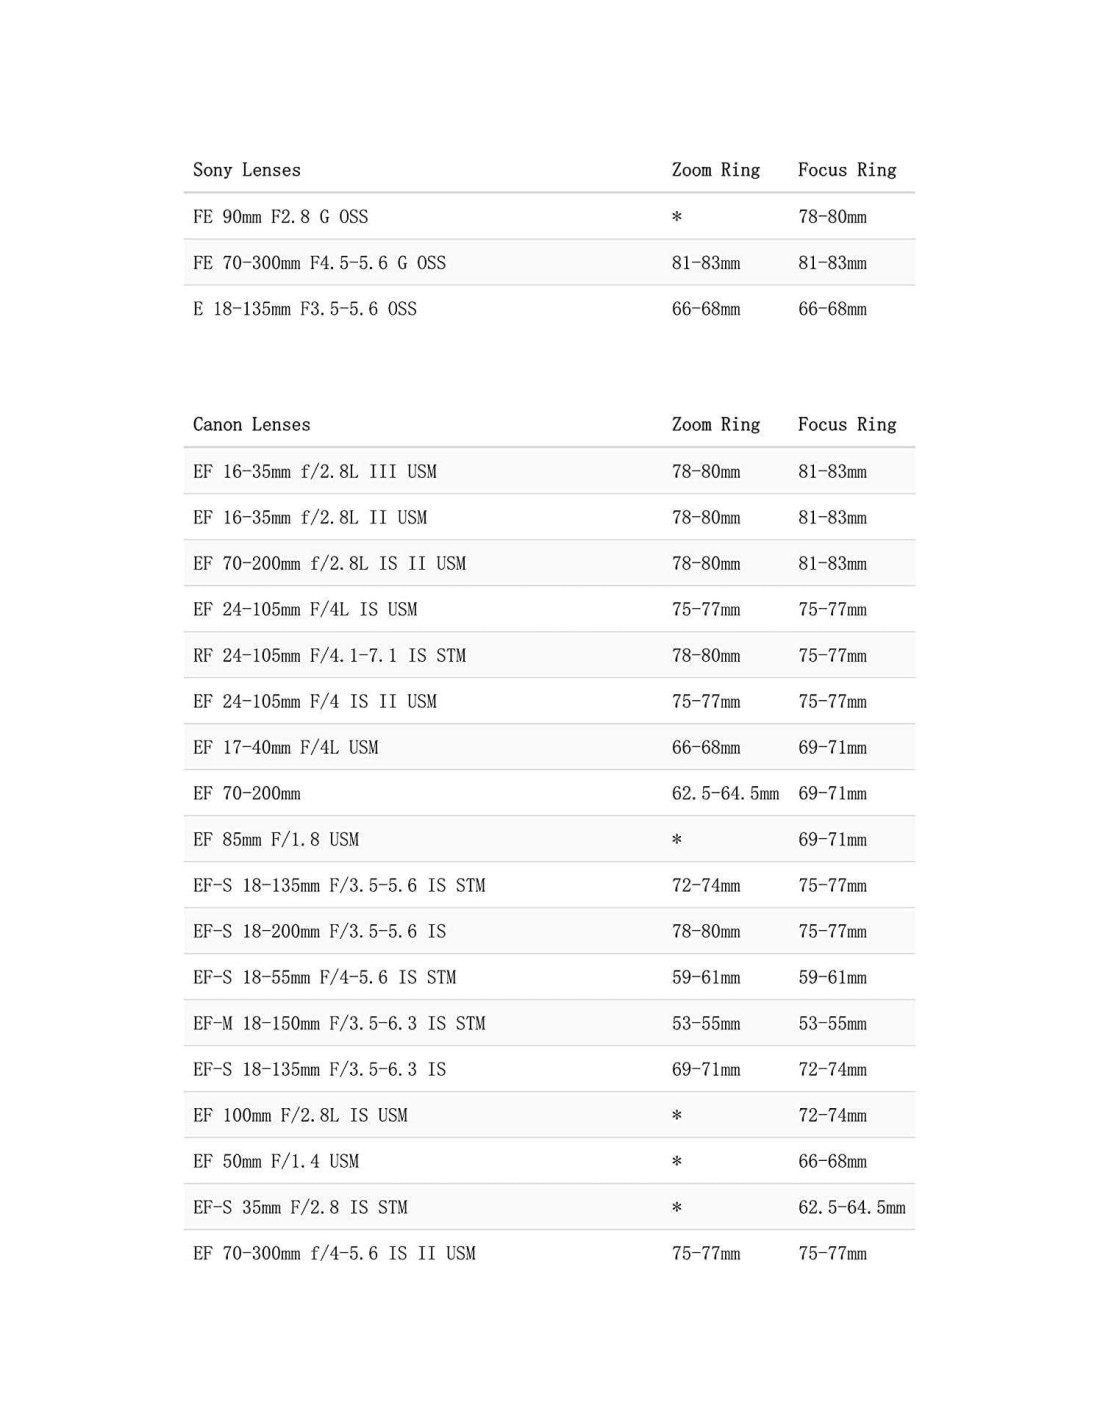Click focus ring value for EF-S 35mm lens
The image size is (1100, 1422).
pos(852,1207)
